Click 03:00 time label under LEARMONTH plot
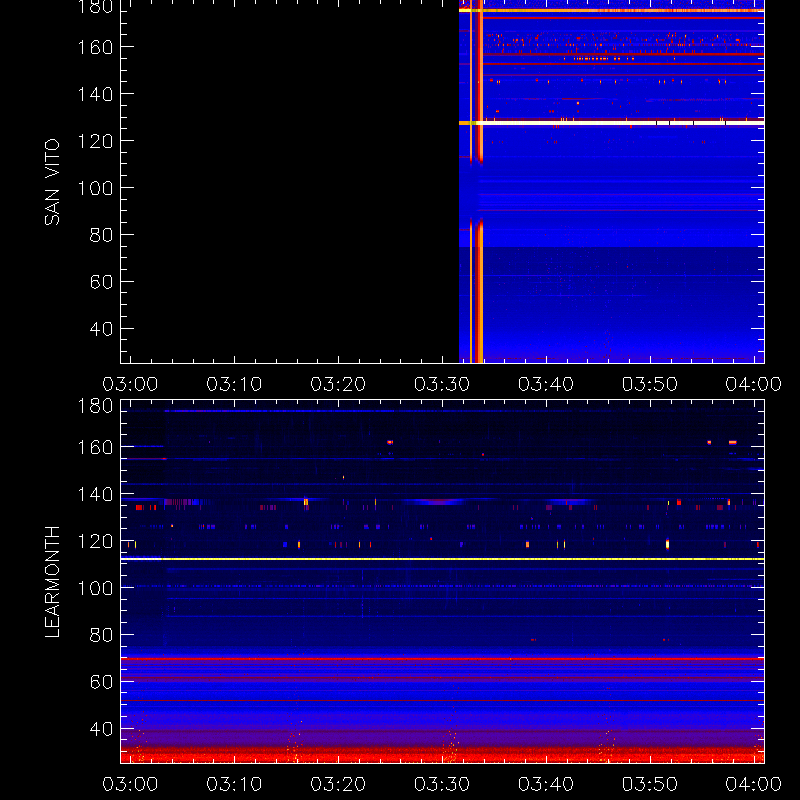This screenshot has width=800, height=800. tap(130, 784)
